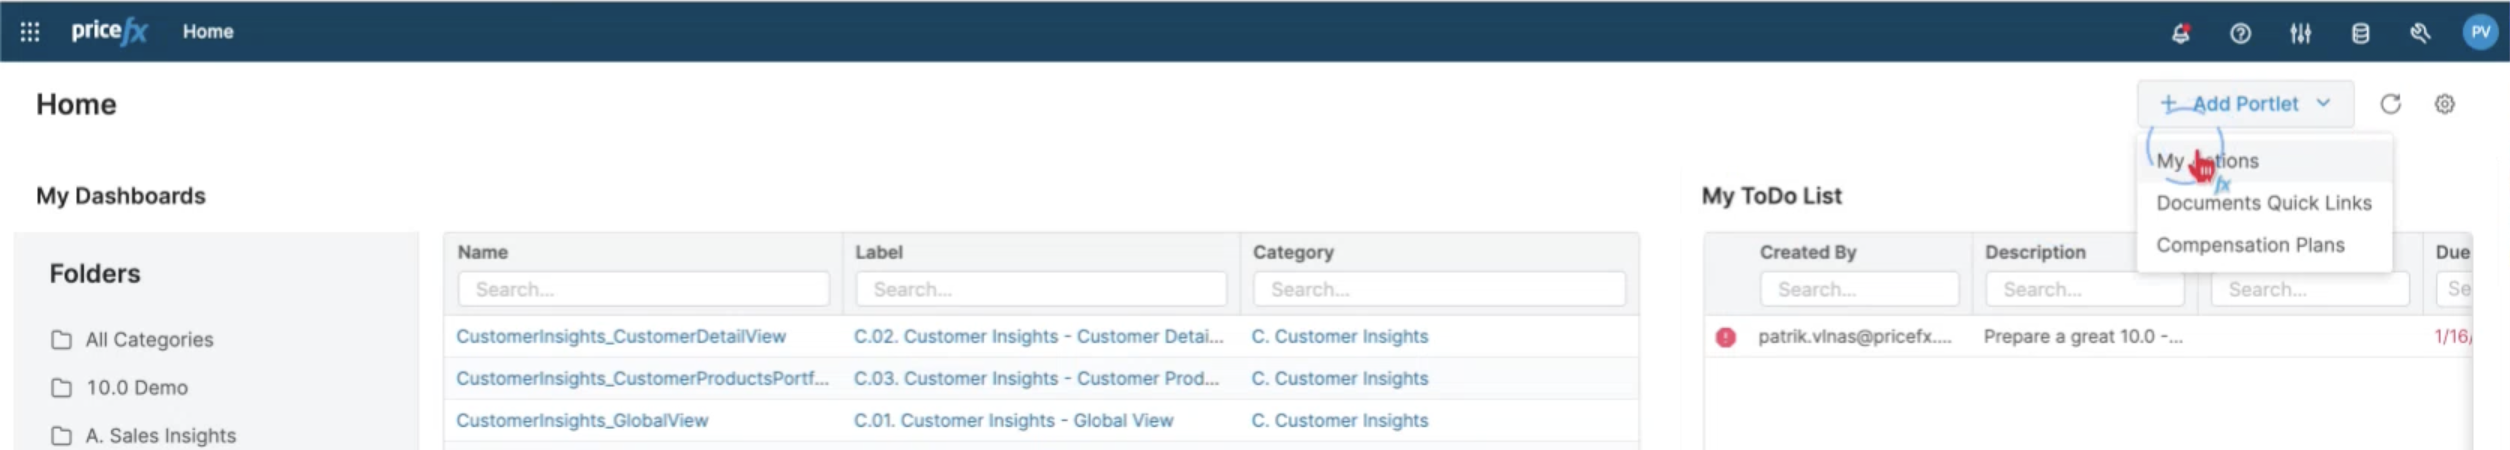Expand the Add Portlet dropdown
This screenshot has height=450, width=2510.
tap(2245, 104)
